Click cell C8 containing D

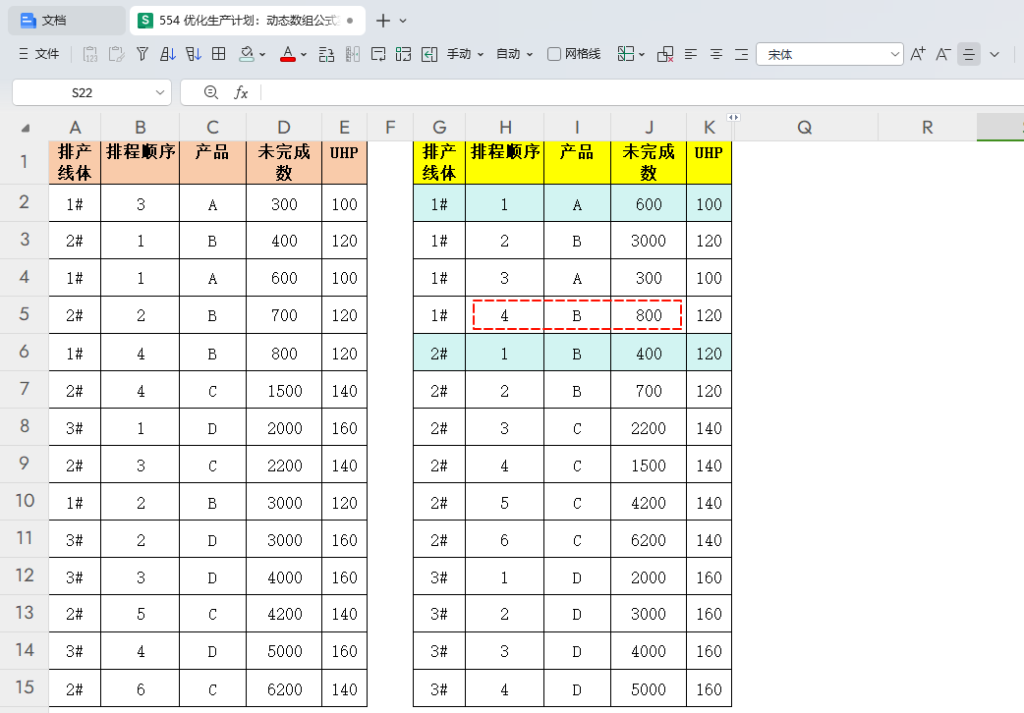pyautogui.click(x=213, y=428)
